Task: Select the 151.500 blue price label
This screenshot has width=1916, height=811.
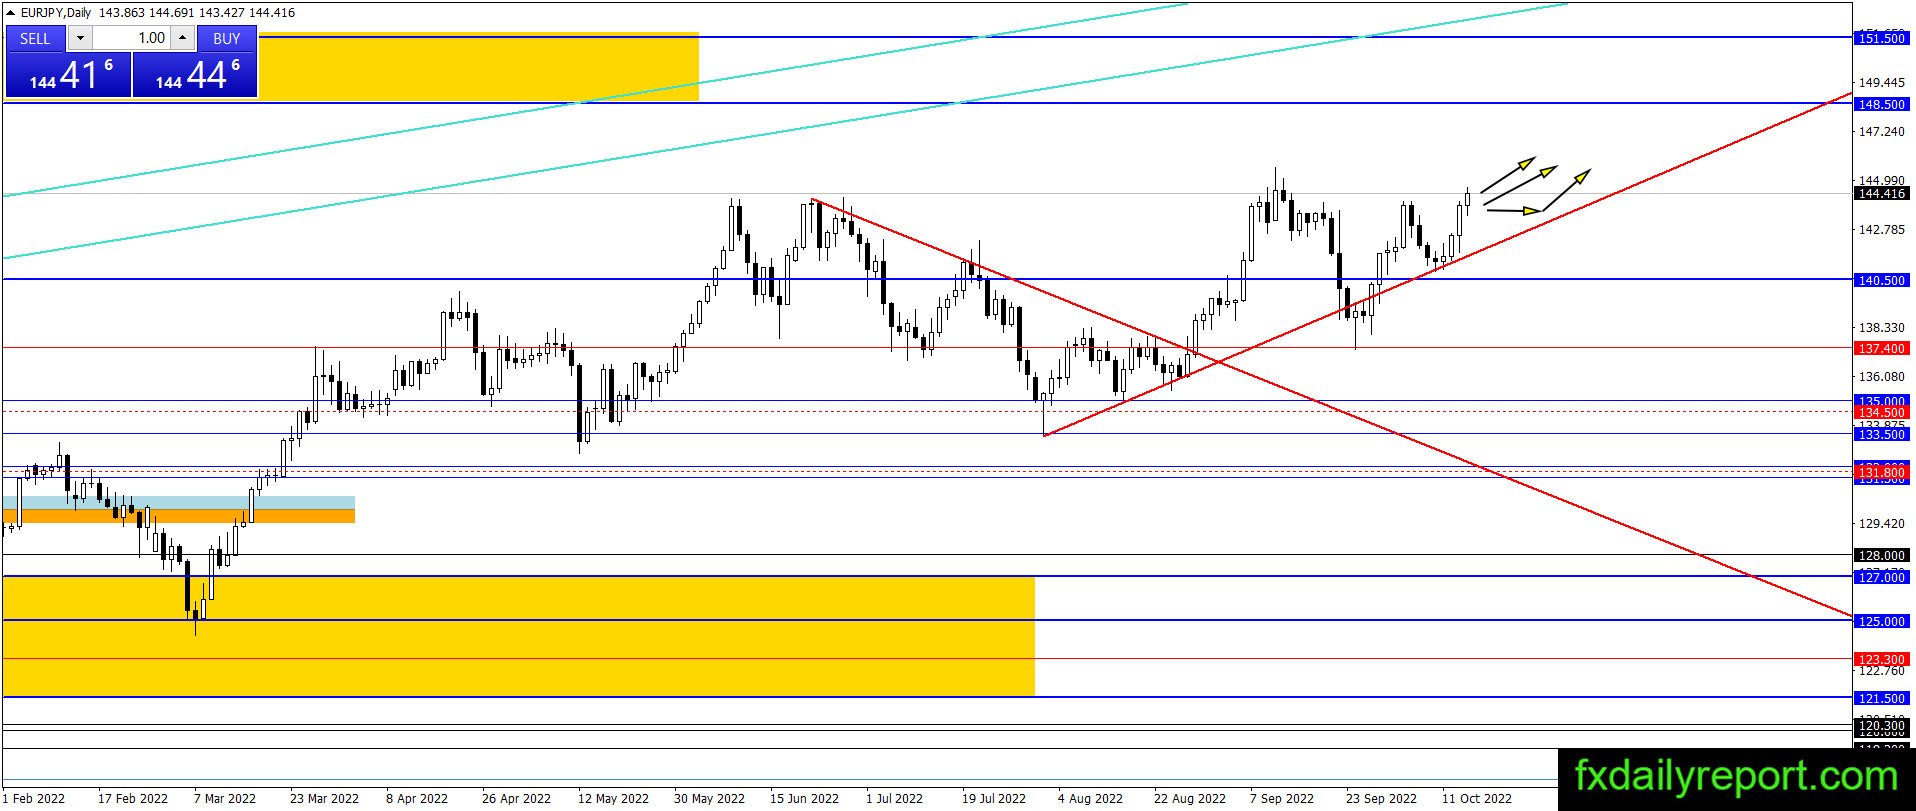Action: [x=1881, y=38]
